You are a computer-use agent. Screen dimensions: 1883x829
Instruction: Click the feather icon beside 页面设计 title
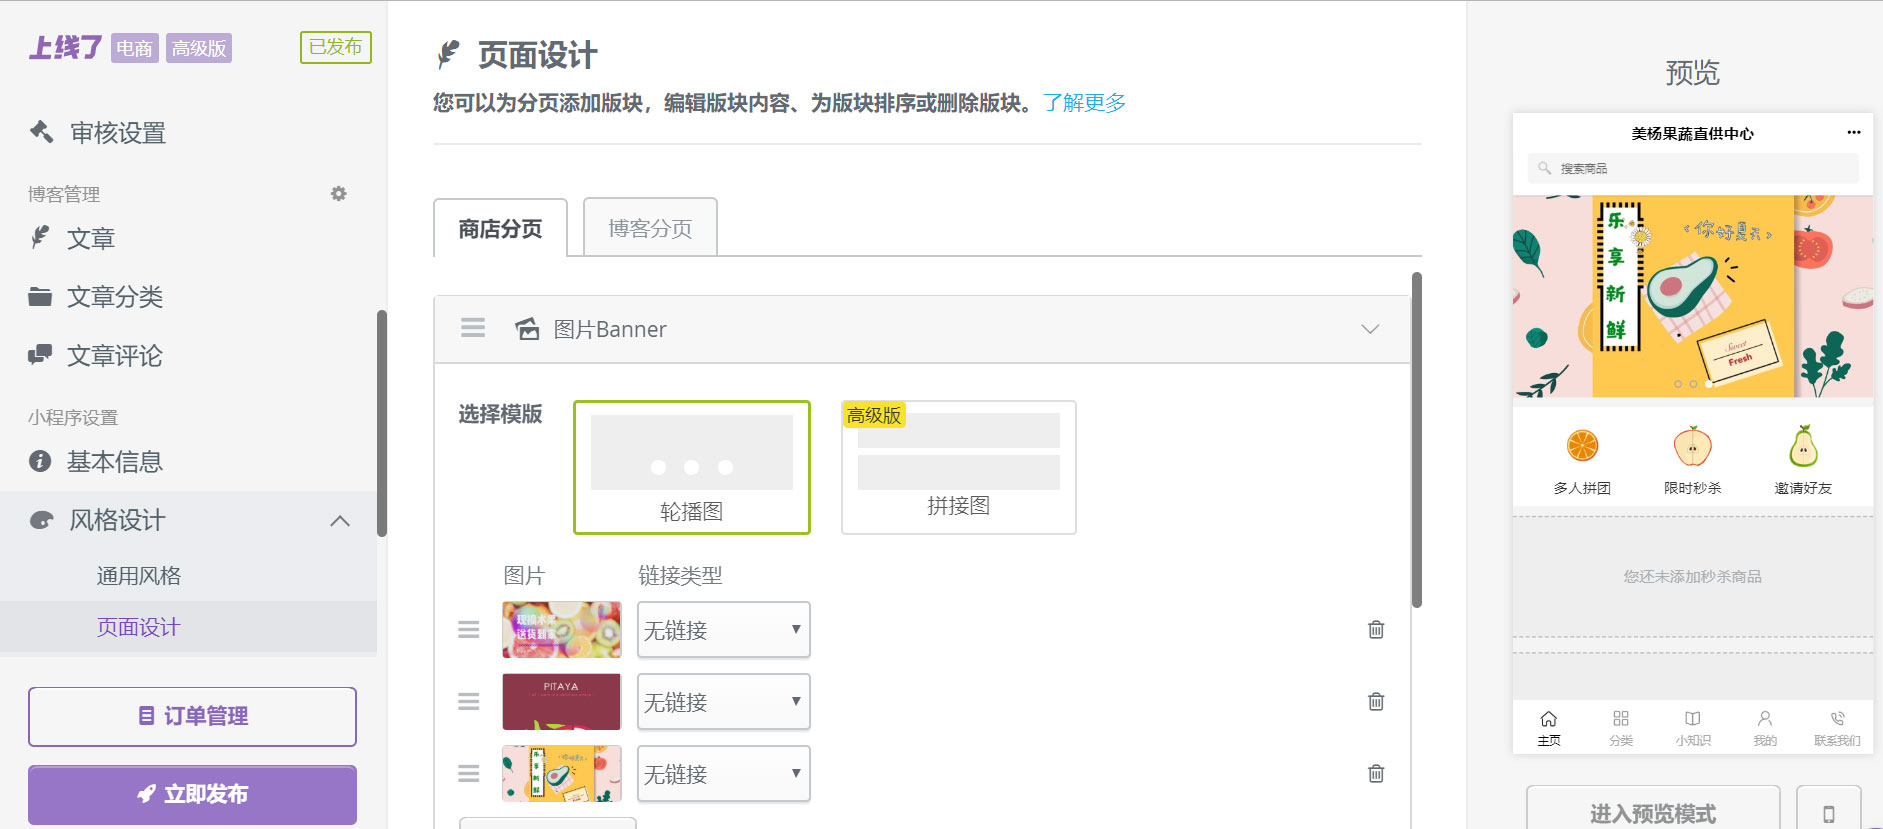click(448, 55)
